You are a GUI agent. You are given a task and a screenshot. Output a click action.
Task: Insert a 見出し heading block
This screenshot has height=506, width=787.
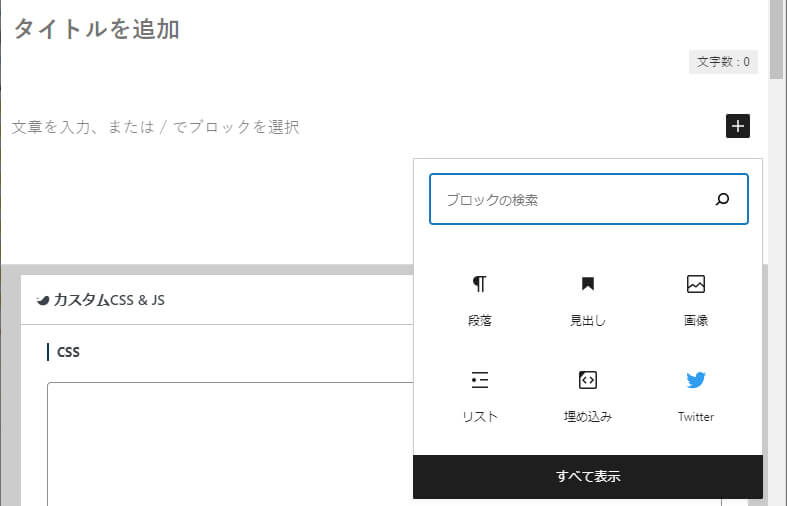(x=588, y=301)
